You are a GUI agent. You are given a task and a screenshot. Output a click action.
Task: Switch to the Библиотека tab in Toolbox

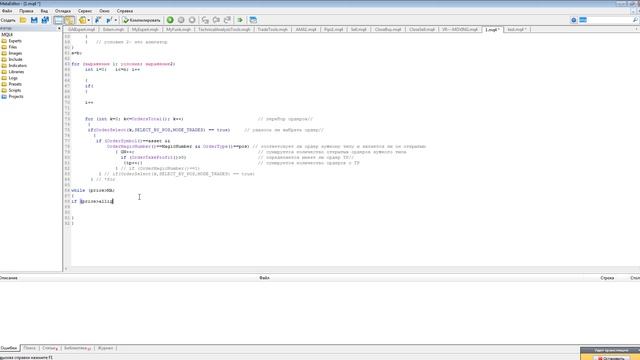(x=77, y=348)
